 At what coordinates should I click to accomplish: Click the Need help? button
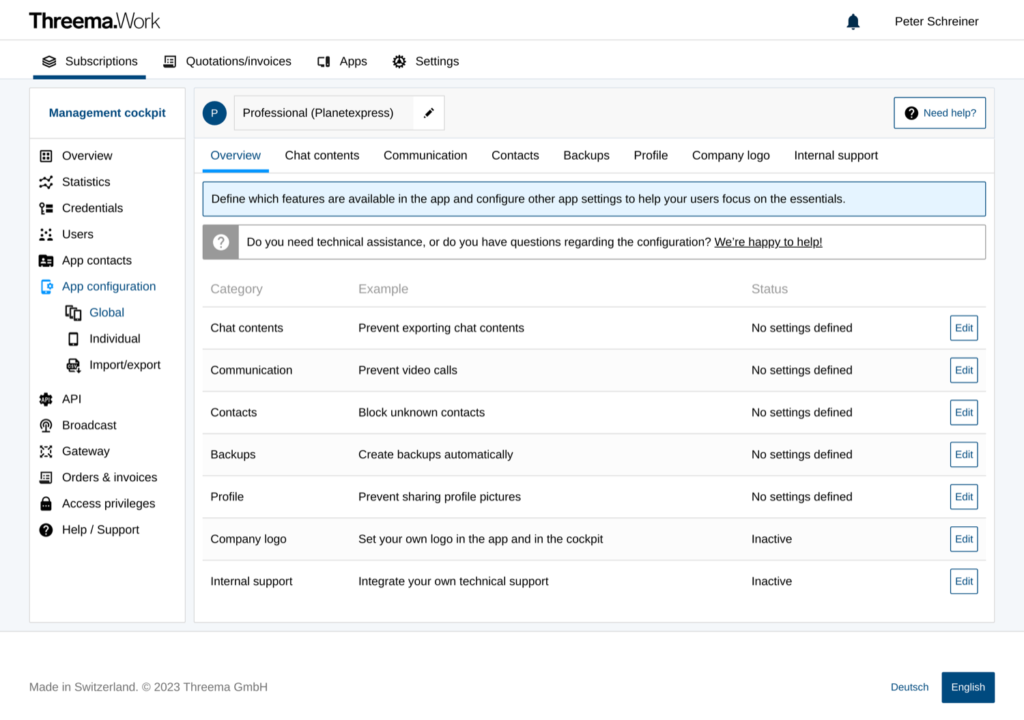[939, 113]
